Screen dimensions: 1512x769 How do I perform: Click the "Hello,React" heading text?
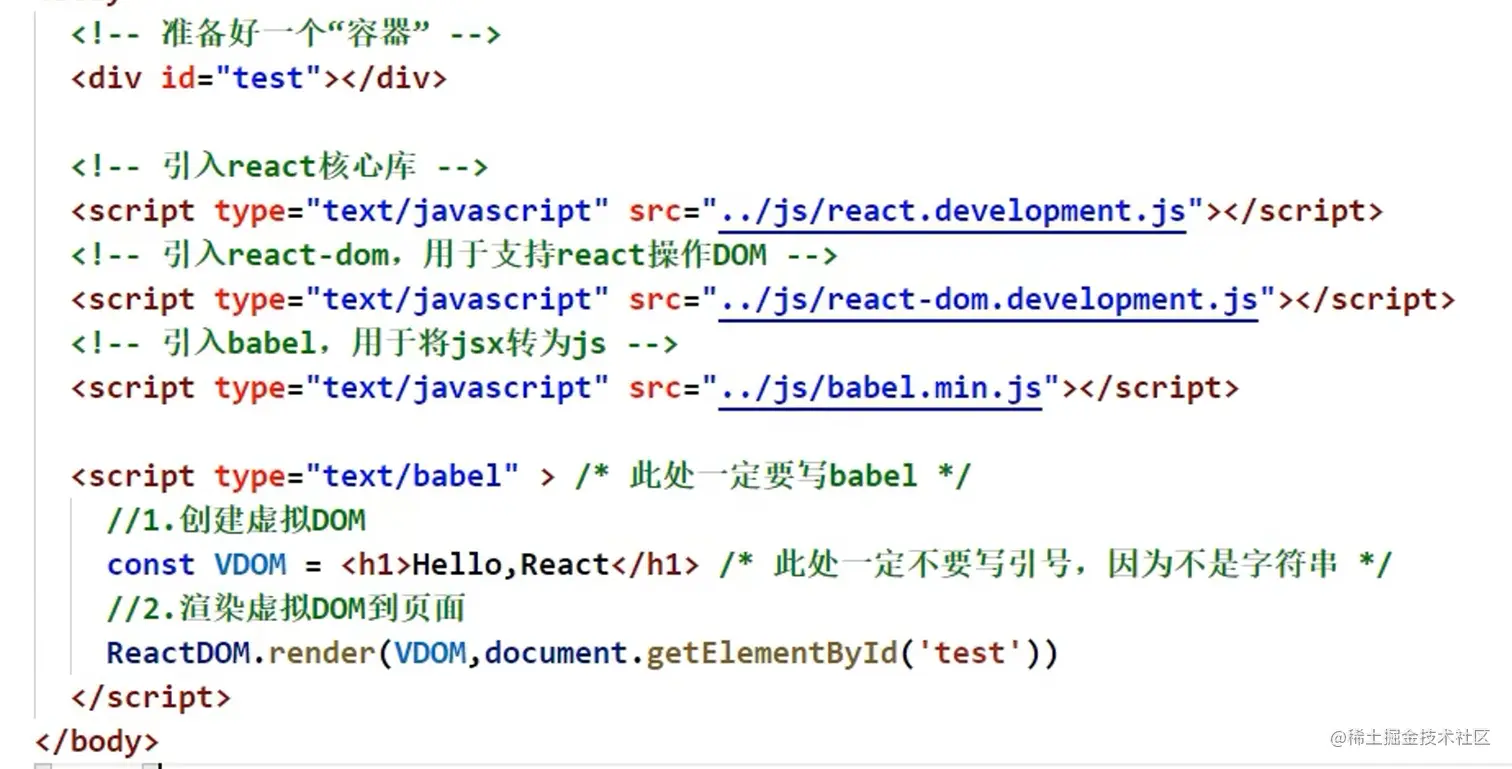point(511,564)
